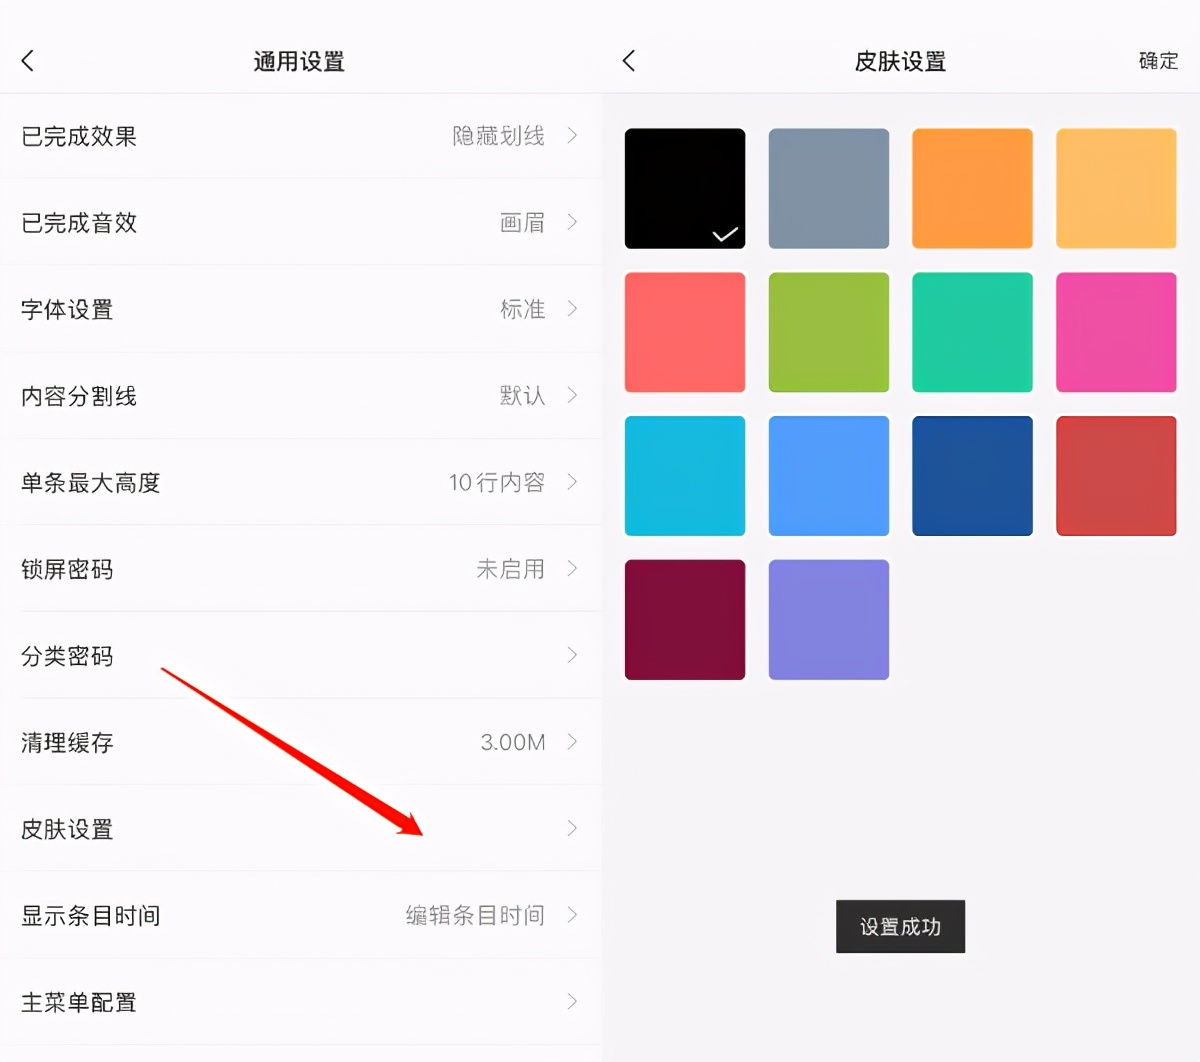Image resolution: width=1200 pixels, height=1062 pixels.
Task: Open the 字体设置 font settings entry
Action: (x=300, y=309)
